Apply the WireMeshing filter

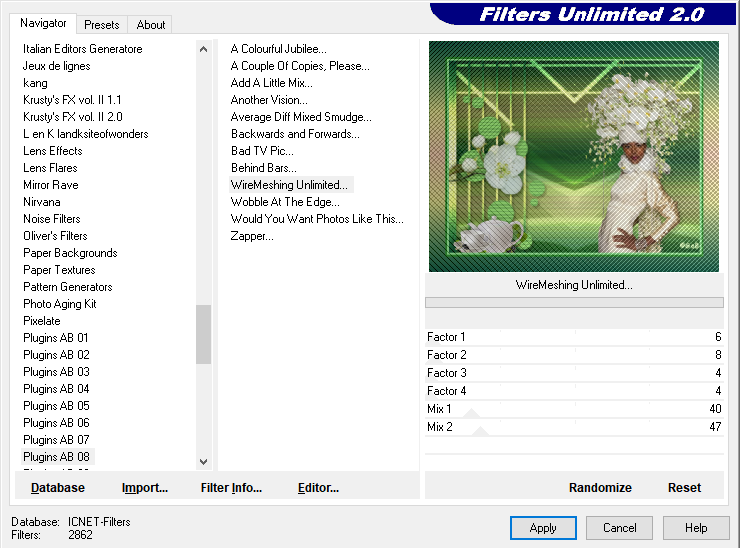(543, 528)
